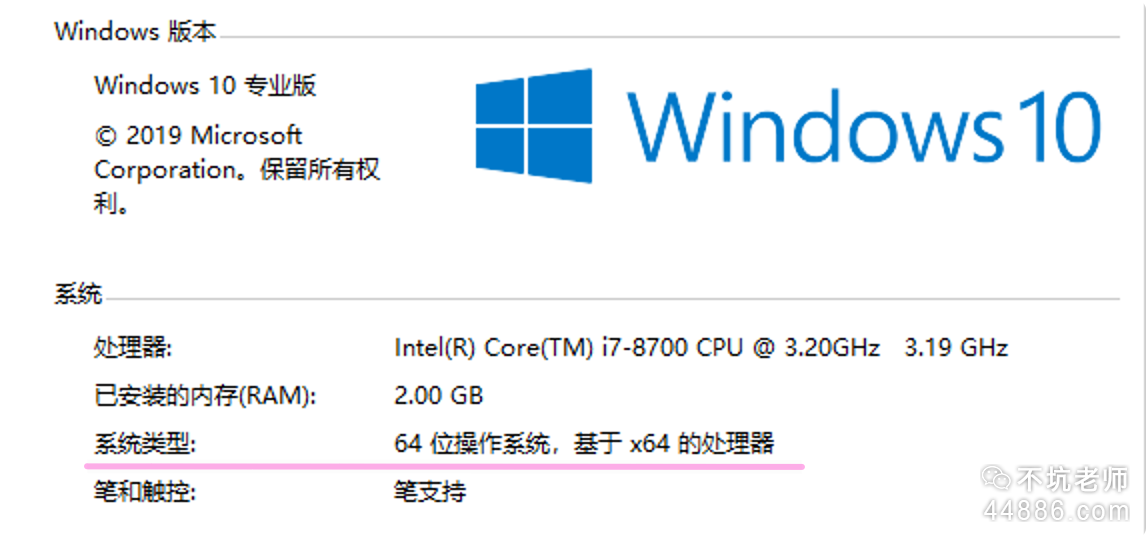Select the "2.00 GB" memory value
This screenshot has height=538, width=1146.
click(439, 396)
